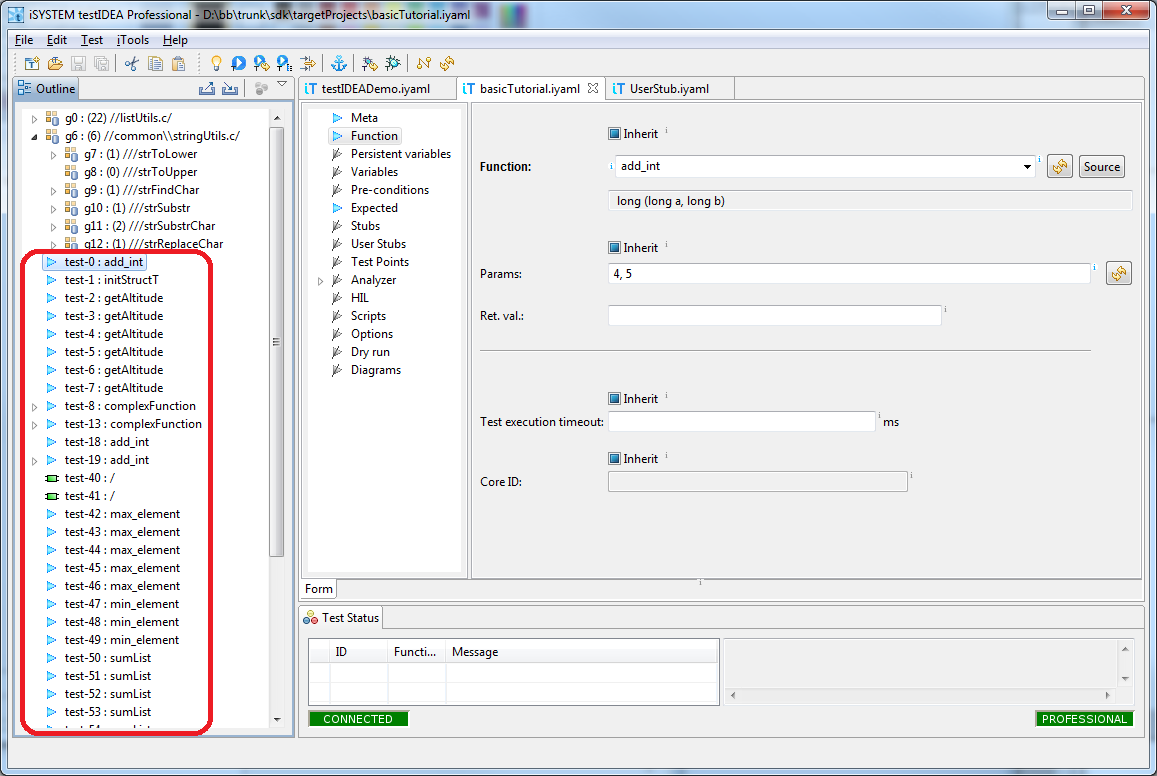
Task: Select test-40 green group item
Action: [x=89, y=478]
